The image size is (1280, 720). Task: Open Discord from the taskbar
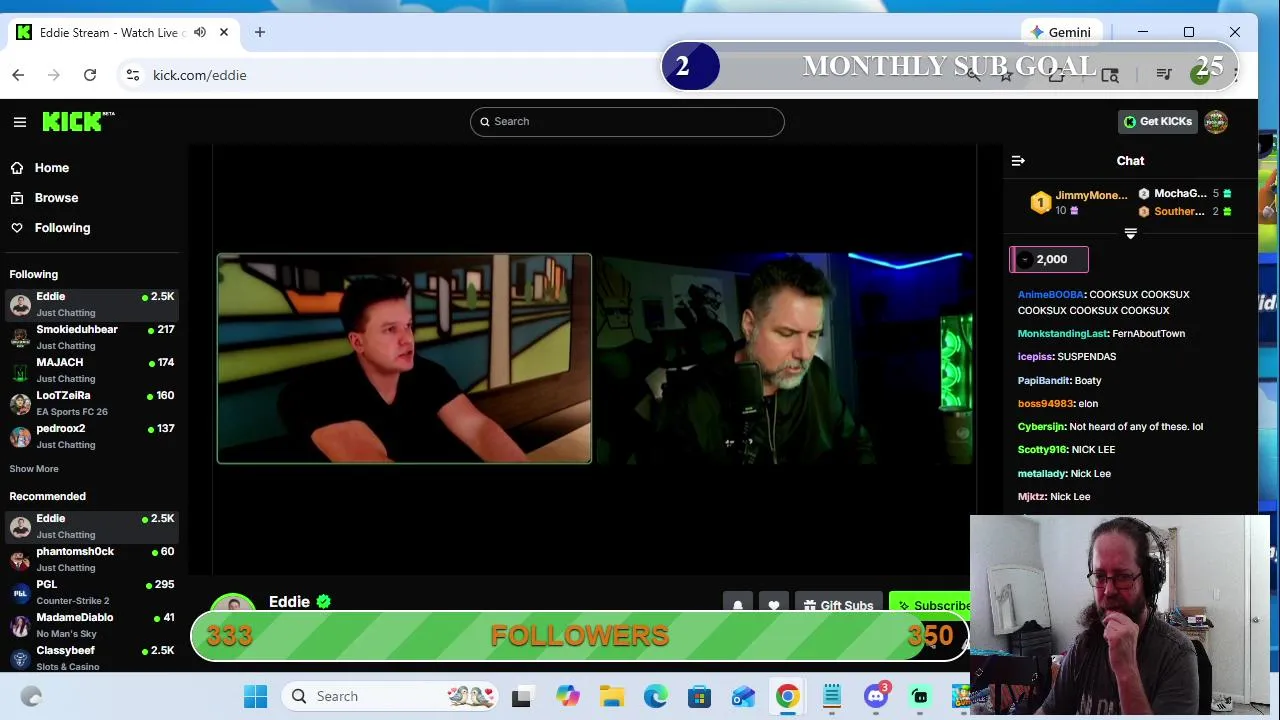[x=877, y=696]
